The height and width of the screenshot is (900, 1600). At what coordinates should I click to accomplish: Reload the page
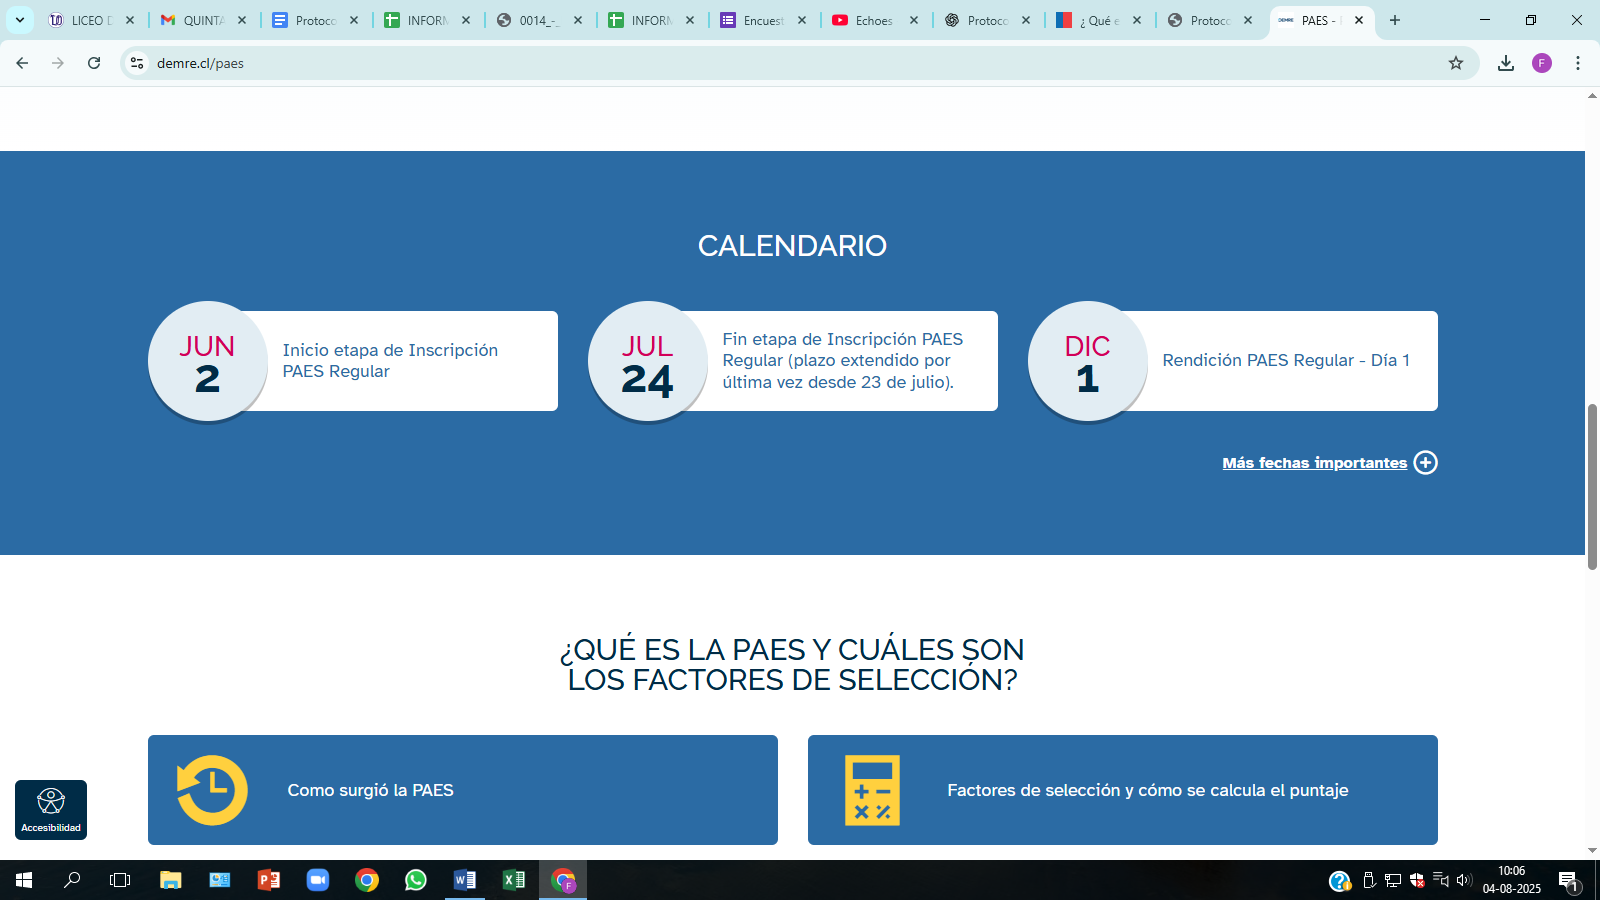click(94, 63)
